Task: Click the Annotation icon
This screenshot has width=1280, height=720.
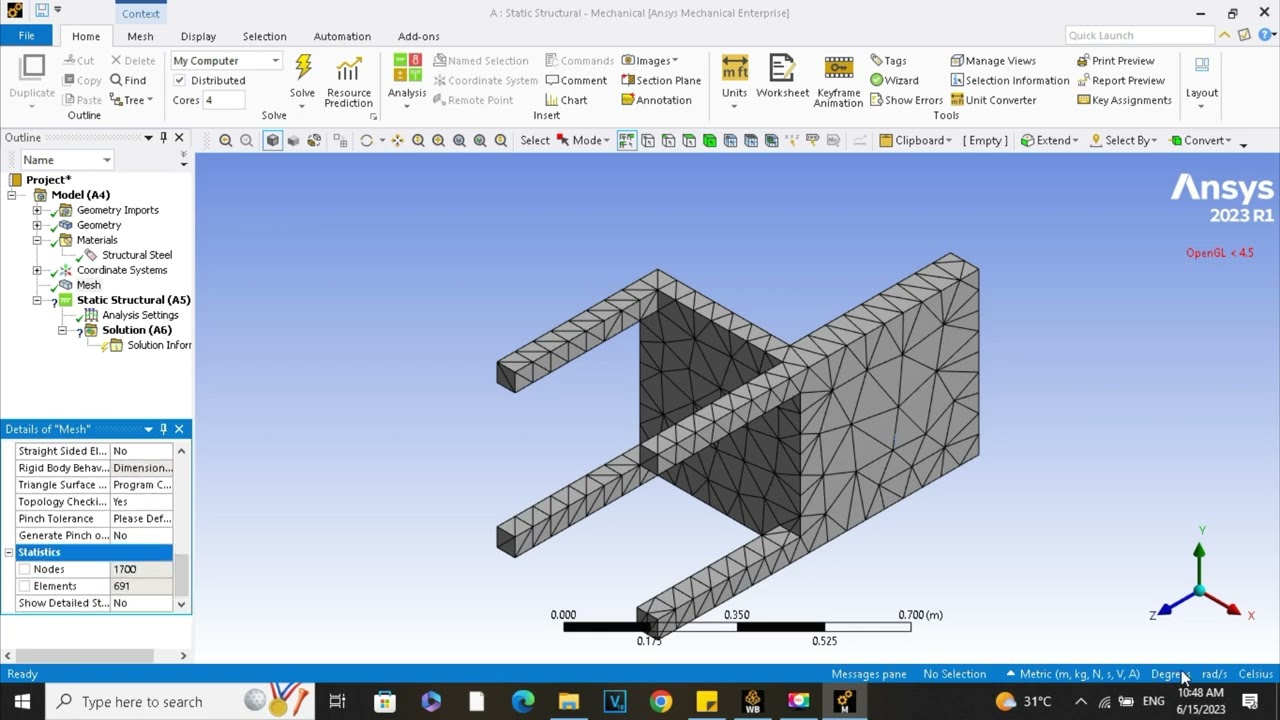Action: click(656, 100)
